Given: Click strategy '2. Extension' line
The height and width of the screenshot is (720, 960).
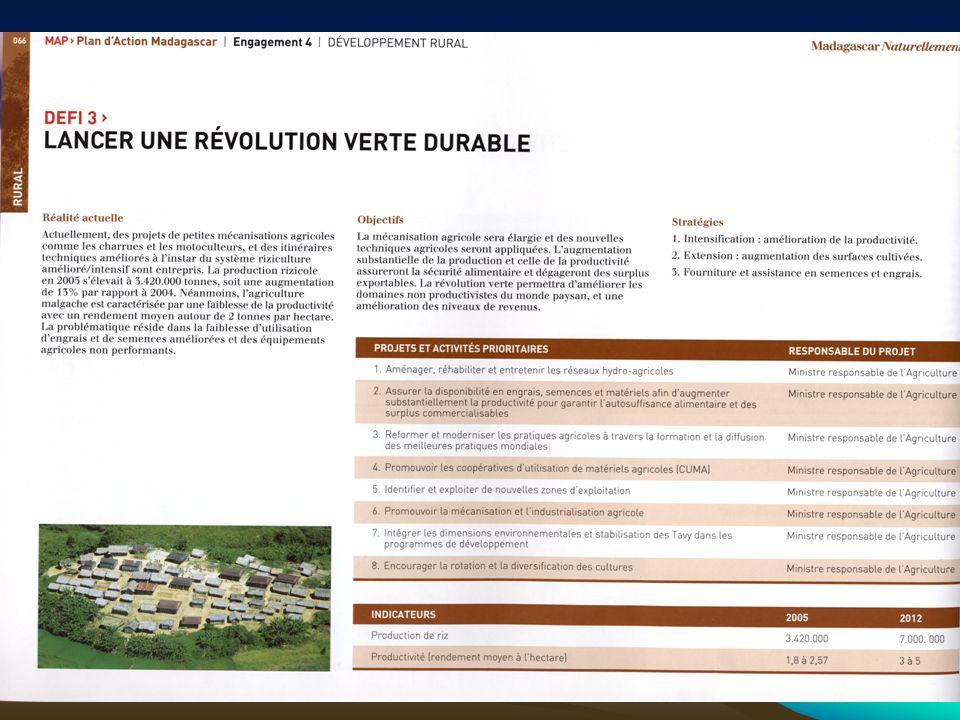Looking at the screenshot, I should [x=797, y=256].
